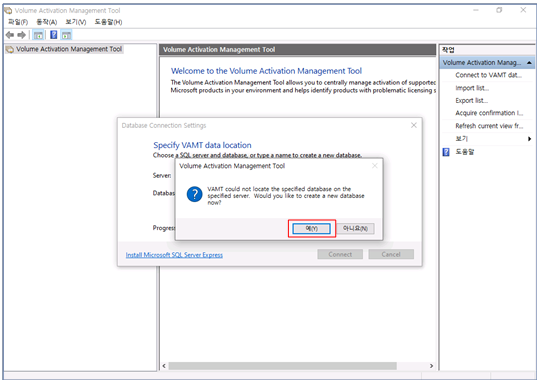
Task: Click Refresh current view fr... action
Action: pyautogui.click(x=489, y=126)
